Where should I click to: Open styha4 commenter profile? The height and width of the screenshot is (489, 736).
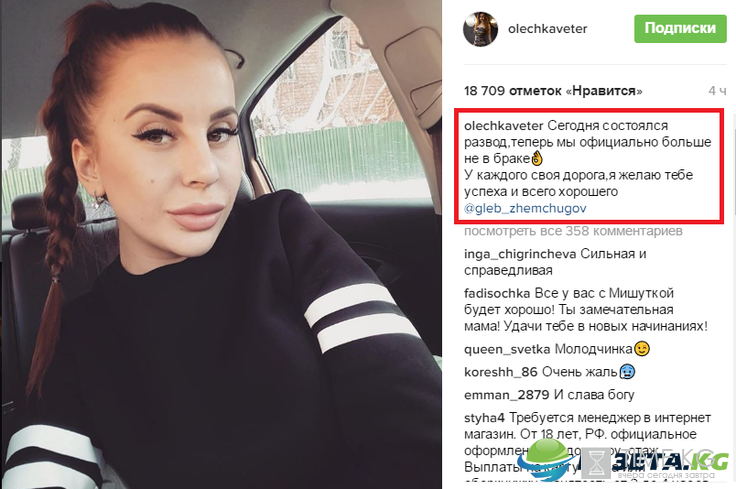point(484,418)
